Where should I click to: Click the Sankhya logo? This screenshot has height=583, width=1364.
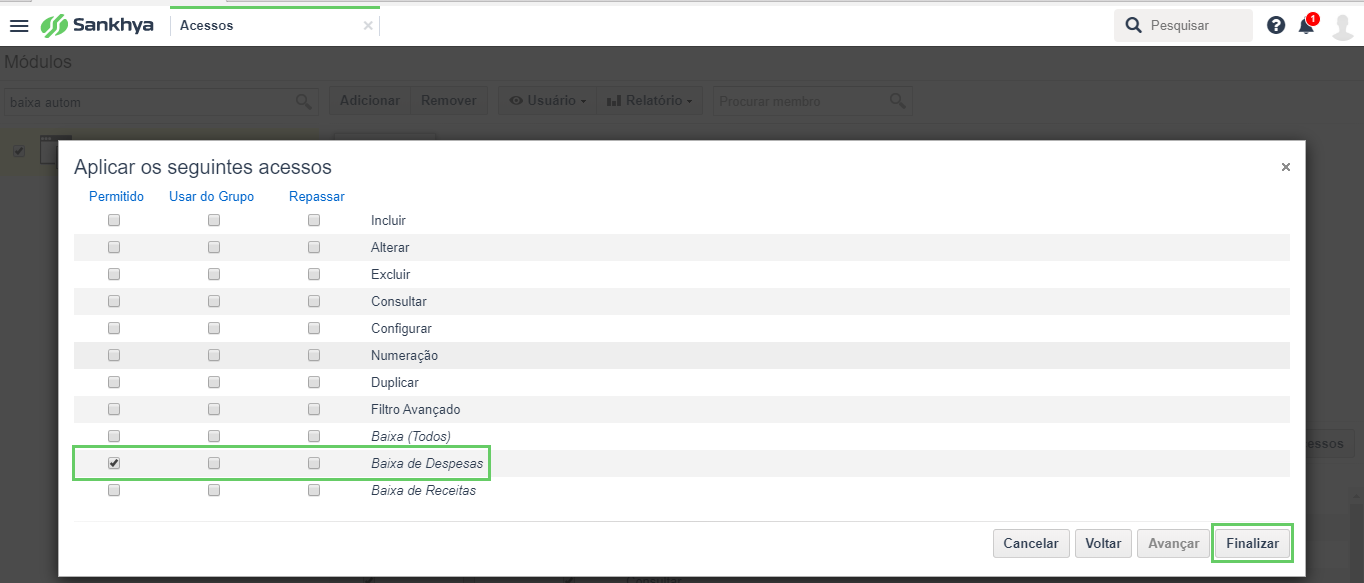click(97, 25)
